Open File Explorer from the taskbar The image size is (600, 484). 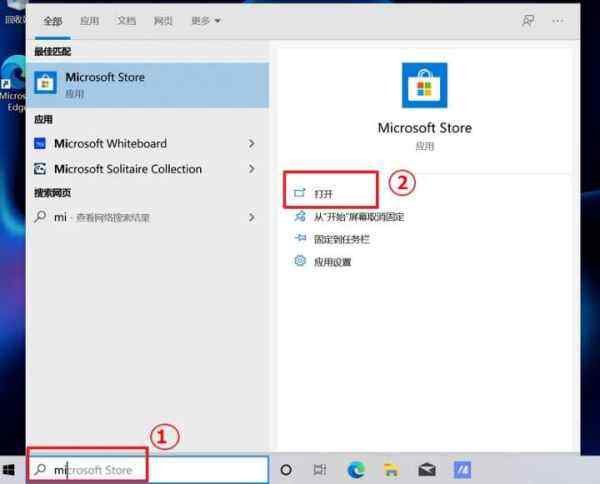point(391,470)
